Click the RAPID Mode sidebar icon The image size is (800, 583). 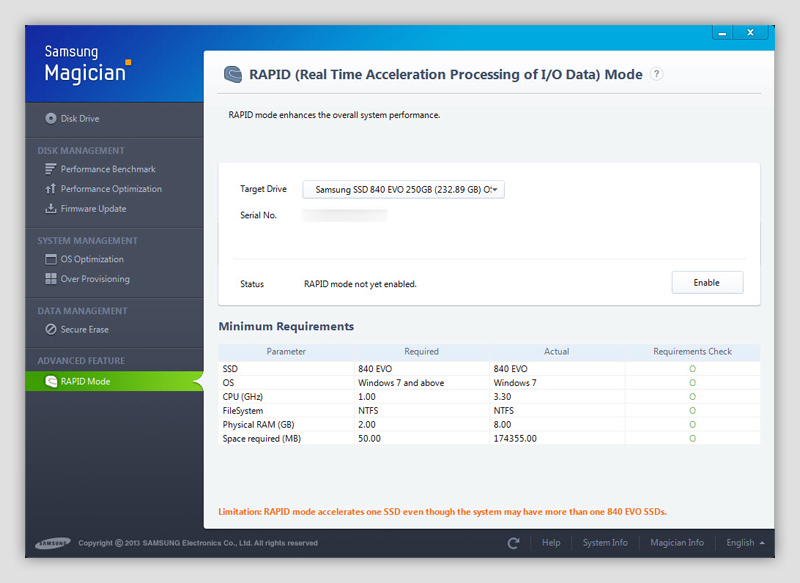(x=51, y=381)
